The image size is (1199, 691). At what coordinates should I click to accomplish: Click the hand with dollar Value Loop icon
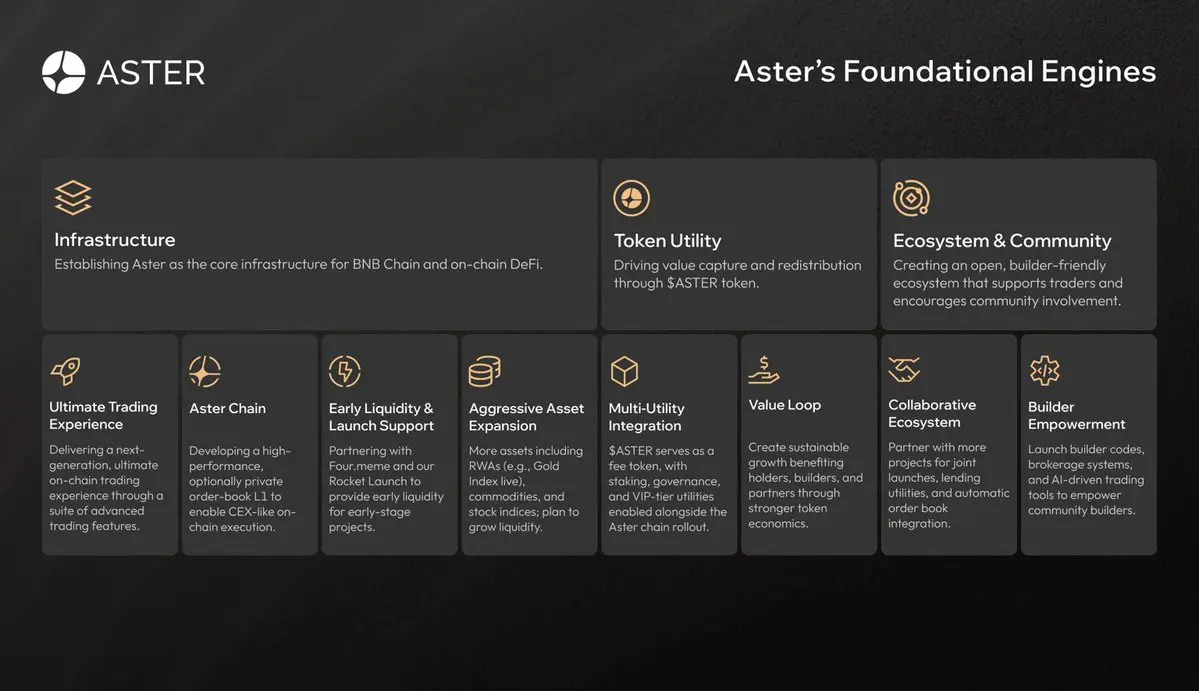pyautogui.click(x=764, y=370)
